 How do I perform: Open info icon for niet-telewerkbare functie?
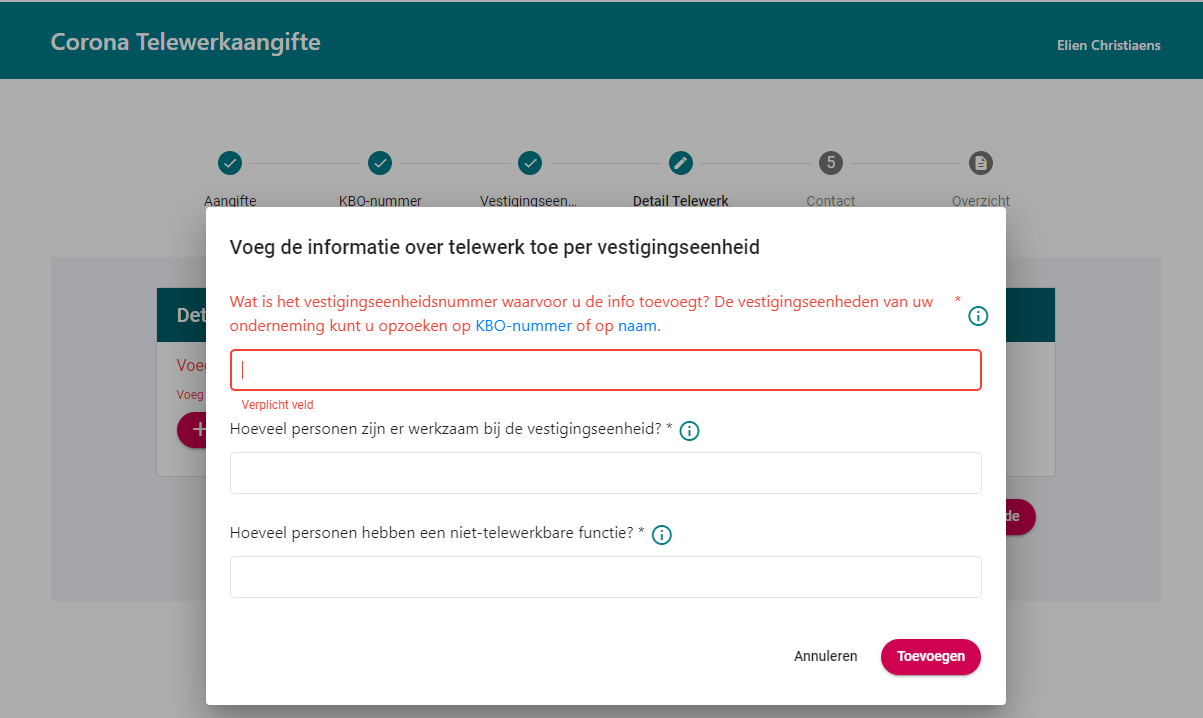[x=661, y=535]
